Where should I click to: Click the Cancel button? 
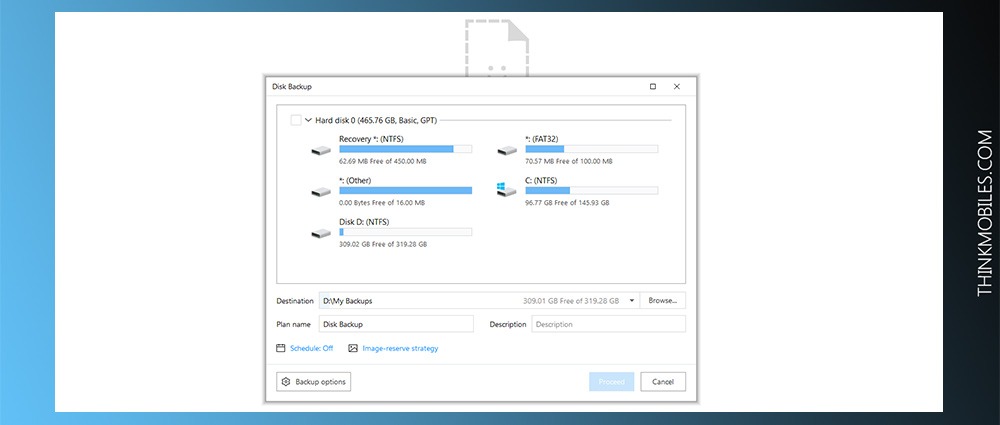coord(663,382)
